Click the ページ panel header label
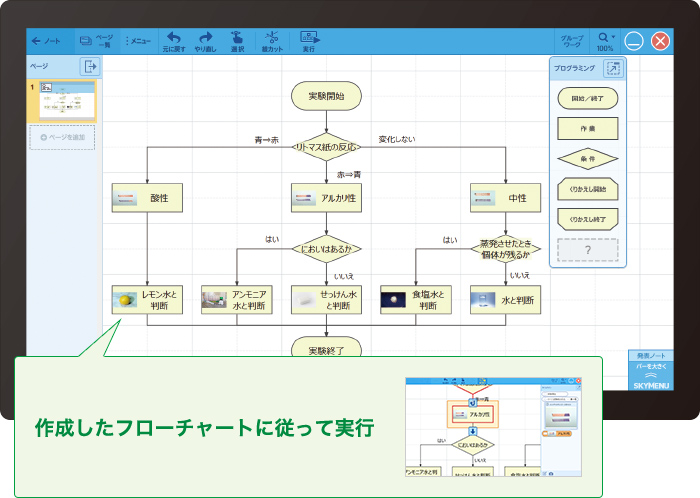The height and width of the screenshot is (498, 700). tap(39, 66)
